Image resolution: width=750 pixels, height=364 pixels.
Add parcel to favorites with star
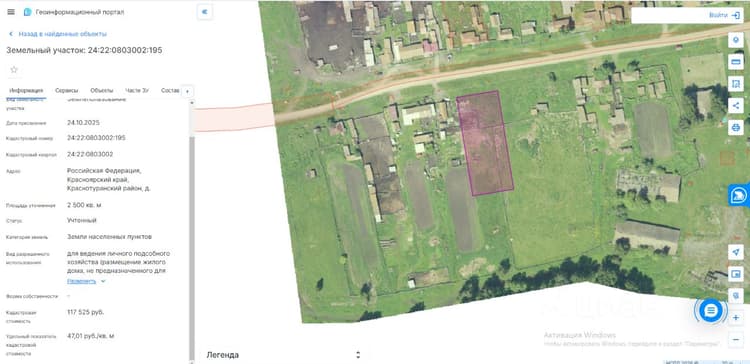pyautogui.click(x=14, y=70)
